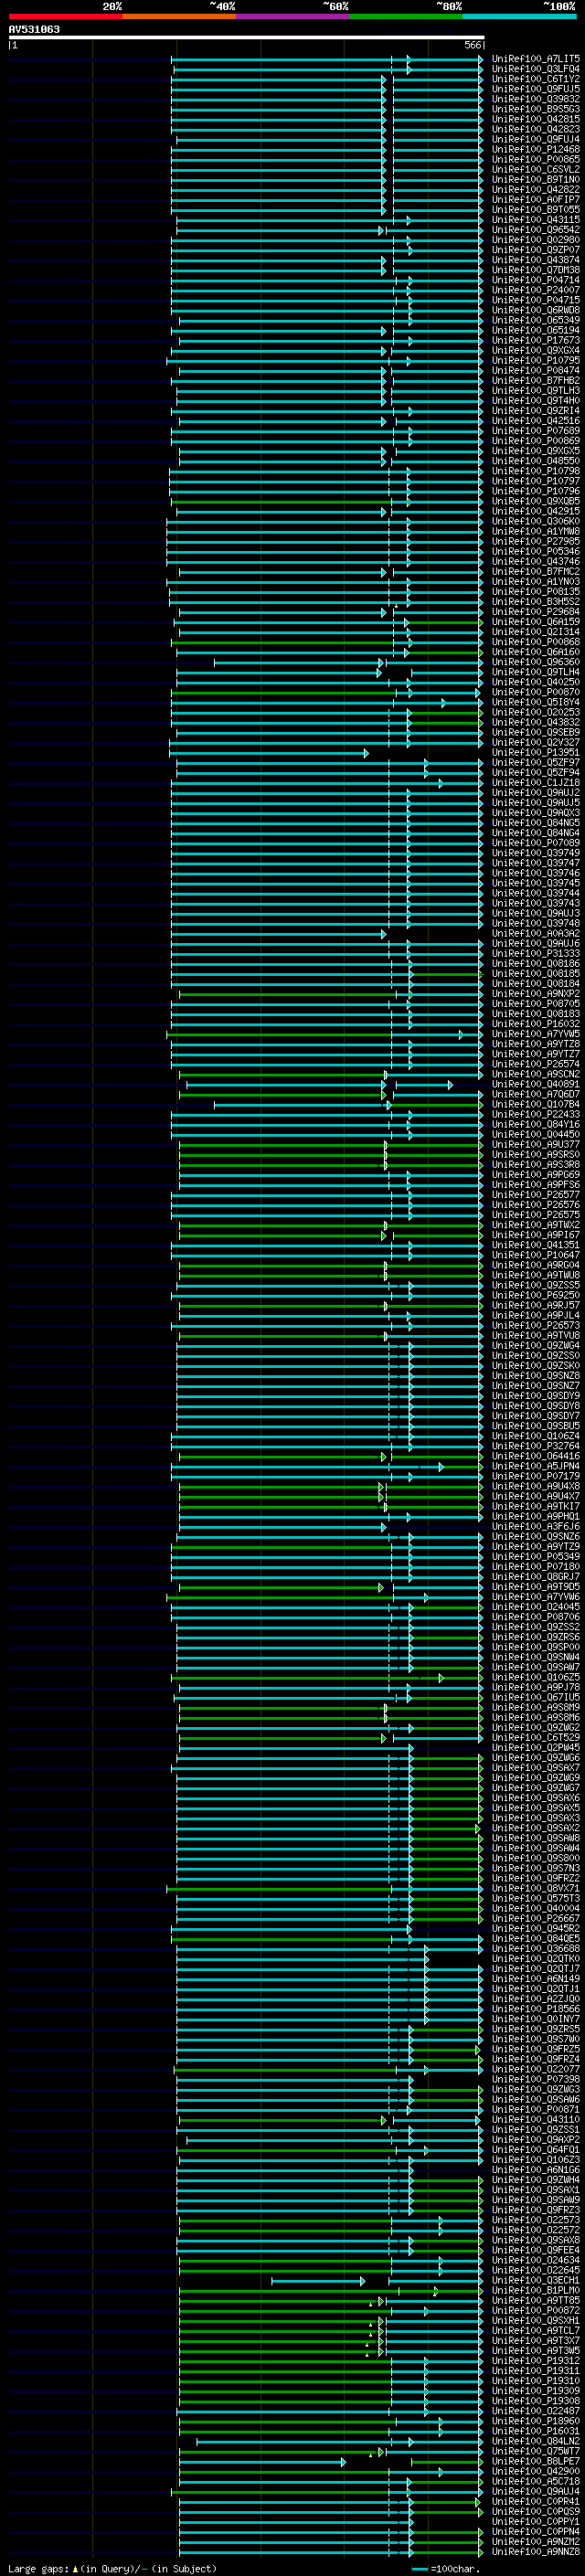Select hit UniRef100_Q41351
Screen dimensions: 585x2576
click(x=536, y=1245)
